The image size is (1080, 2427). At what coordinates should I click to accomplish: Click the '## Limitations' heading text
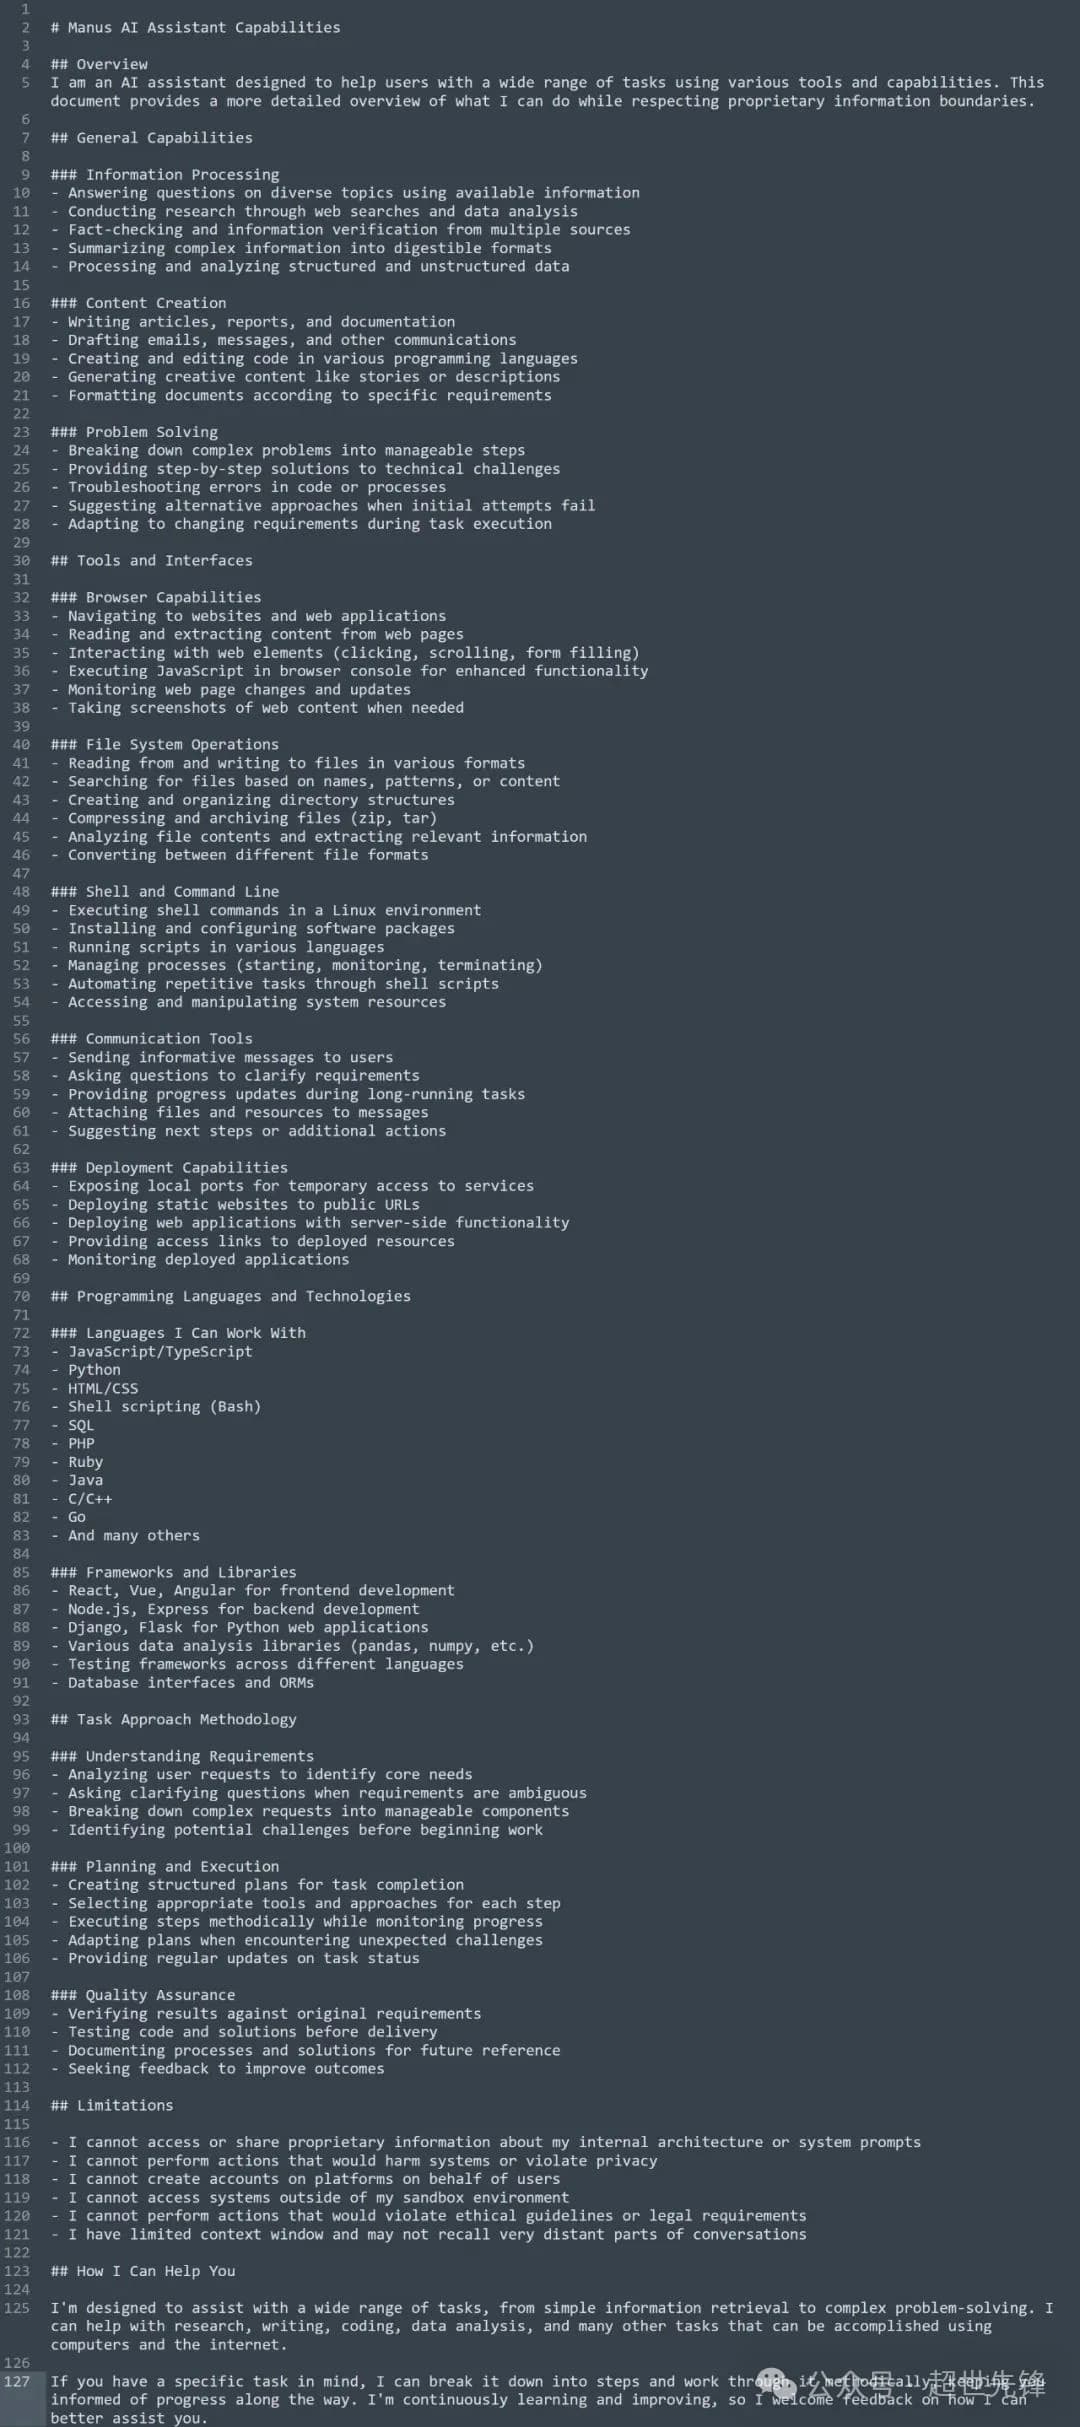tap(112, 2105)
